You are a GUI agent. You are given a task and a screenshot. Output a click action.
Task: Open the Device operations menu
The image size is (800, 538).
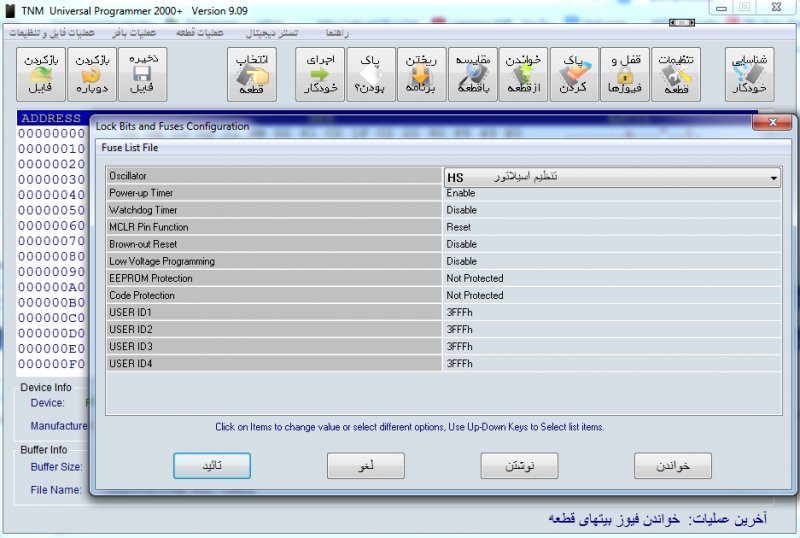[199, 33]
